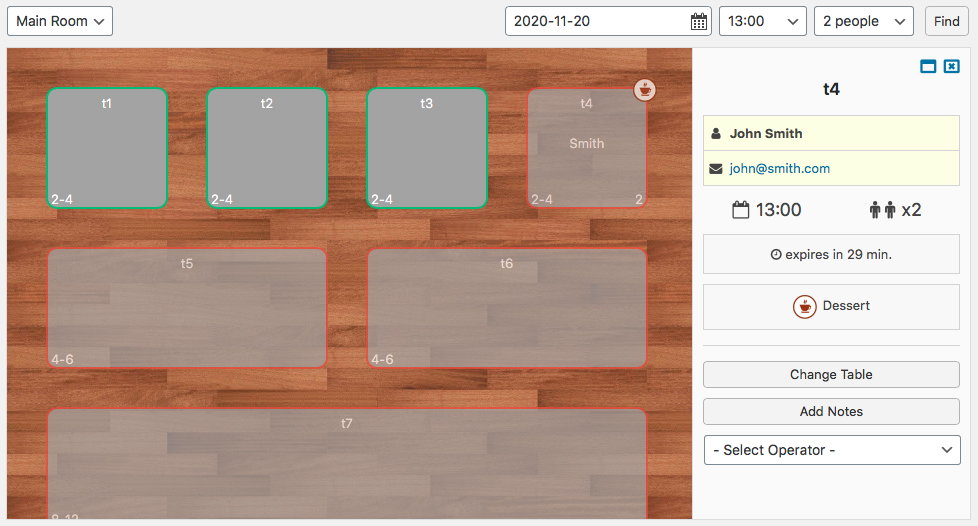This screenshot has height=526, width=978.
Task: Click the two-people guests icon
Action: pyautogui.click(x=883, y=210)
